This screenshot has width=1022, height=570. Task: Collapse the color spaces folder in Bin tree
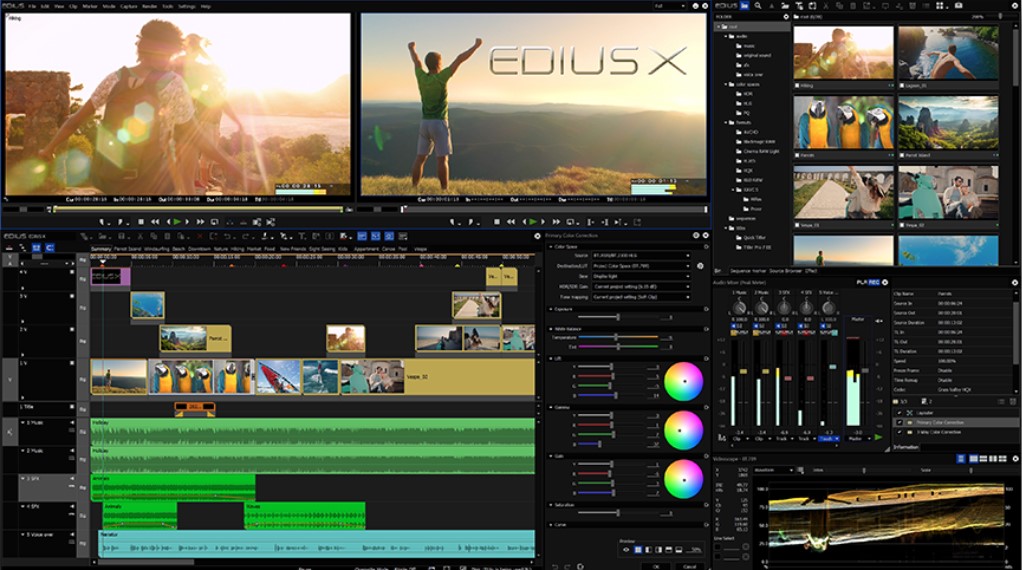725,84
